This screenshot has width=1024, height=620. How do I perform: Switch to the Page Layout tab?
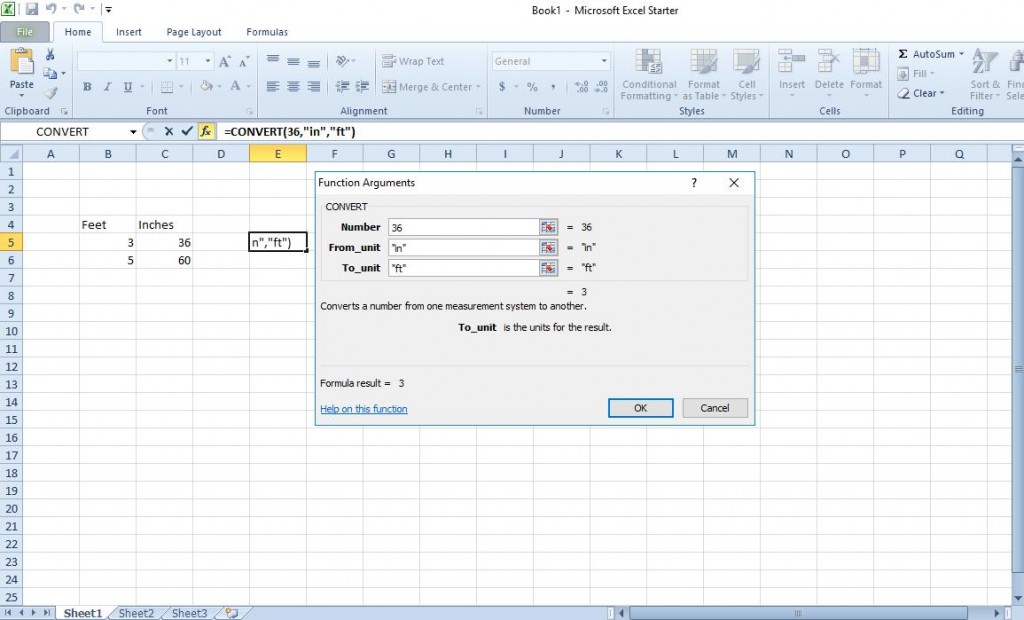coord(193,31)
